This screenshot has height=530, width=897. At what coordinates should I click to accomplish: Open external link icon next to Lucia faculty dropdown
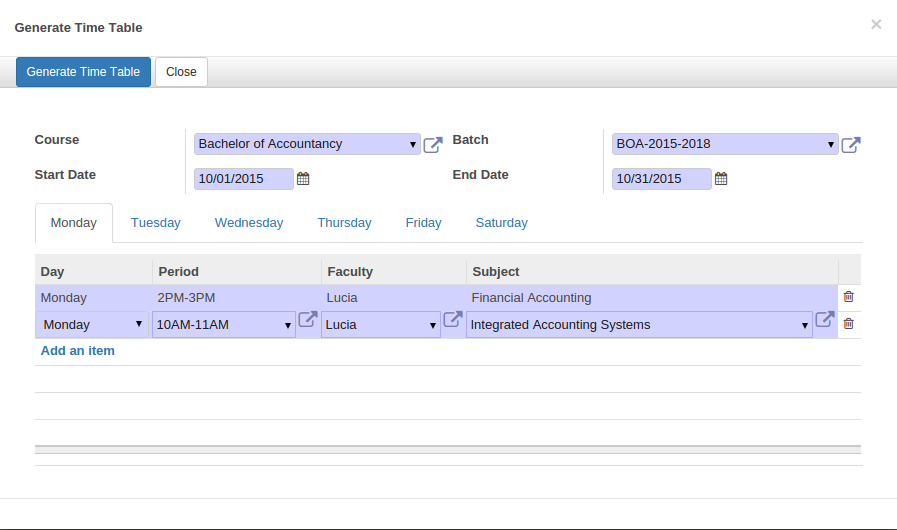coord(453,319)
